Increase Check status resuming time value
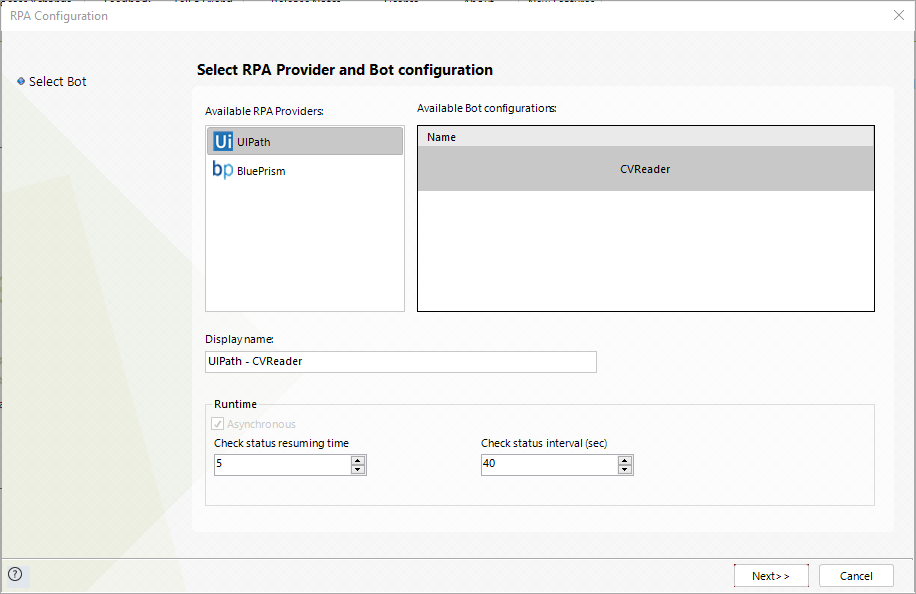Screen dimensions: 916x594 (x=358, y=460)
